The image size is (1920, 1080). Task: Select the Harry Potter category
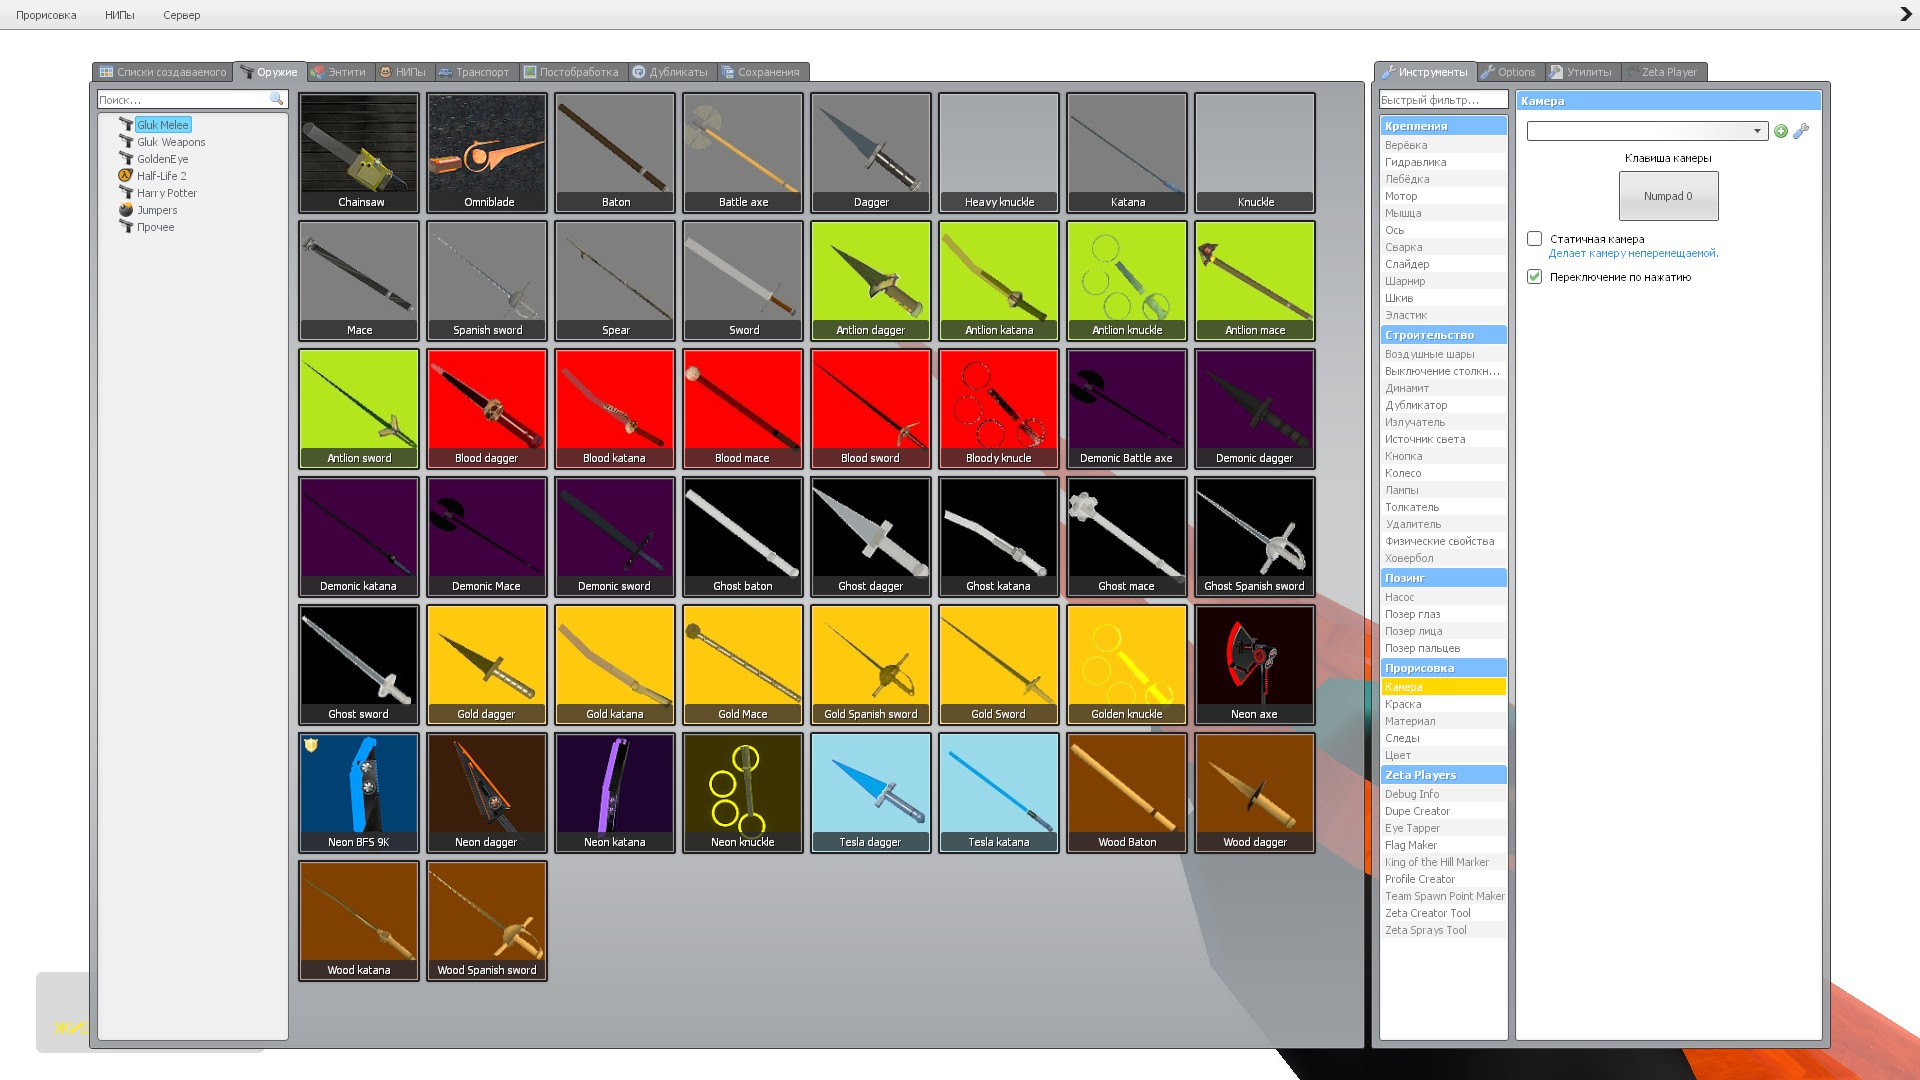click(166, 193)
